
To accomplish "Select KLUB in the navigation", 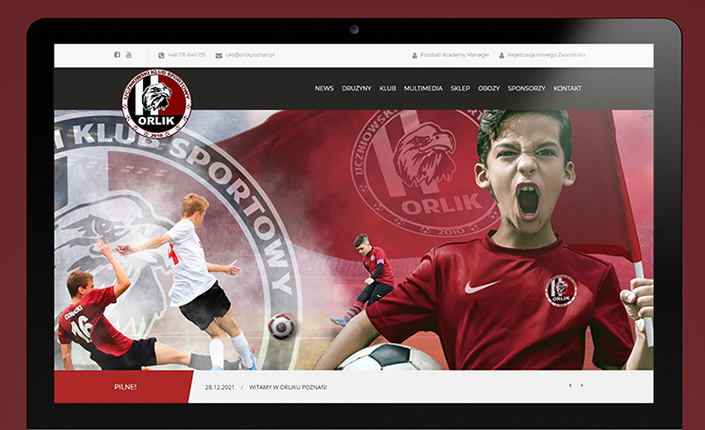I will [x=388, y=88].
